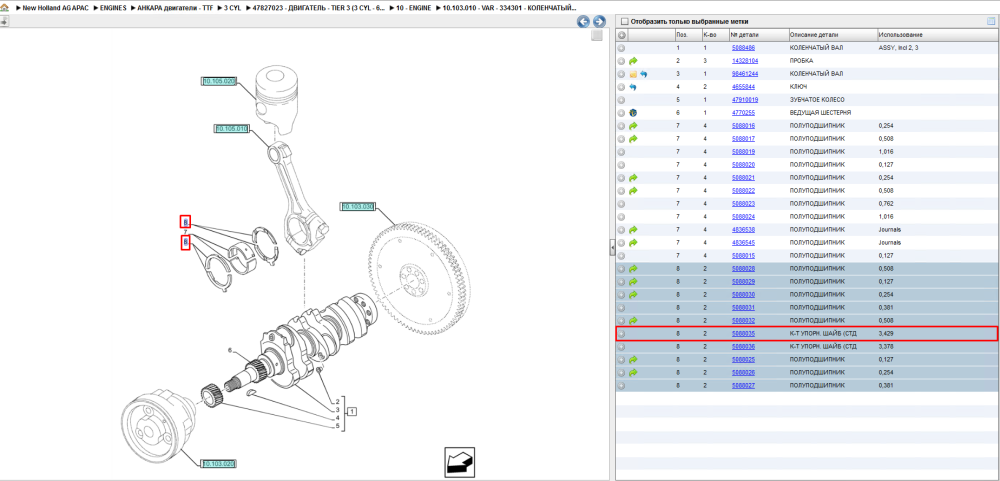
Task: Click usage value 3,378
Action: 885,347
